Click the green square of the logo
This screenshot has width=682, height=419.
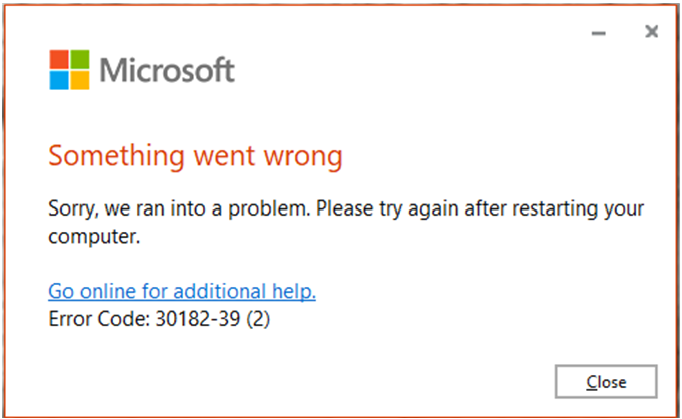click(x=80, y=59)
